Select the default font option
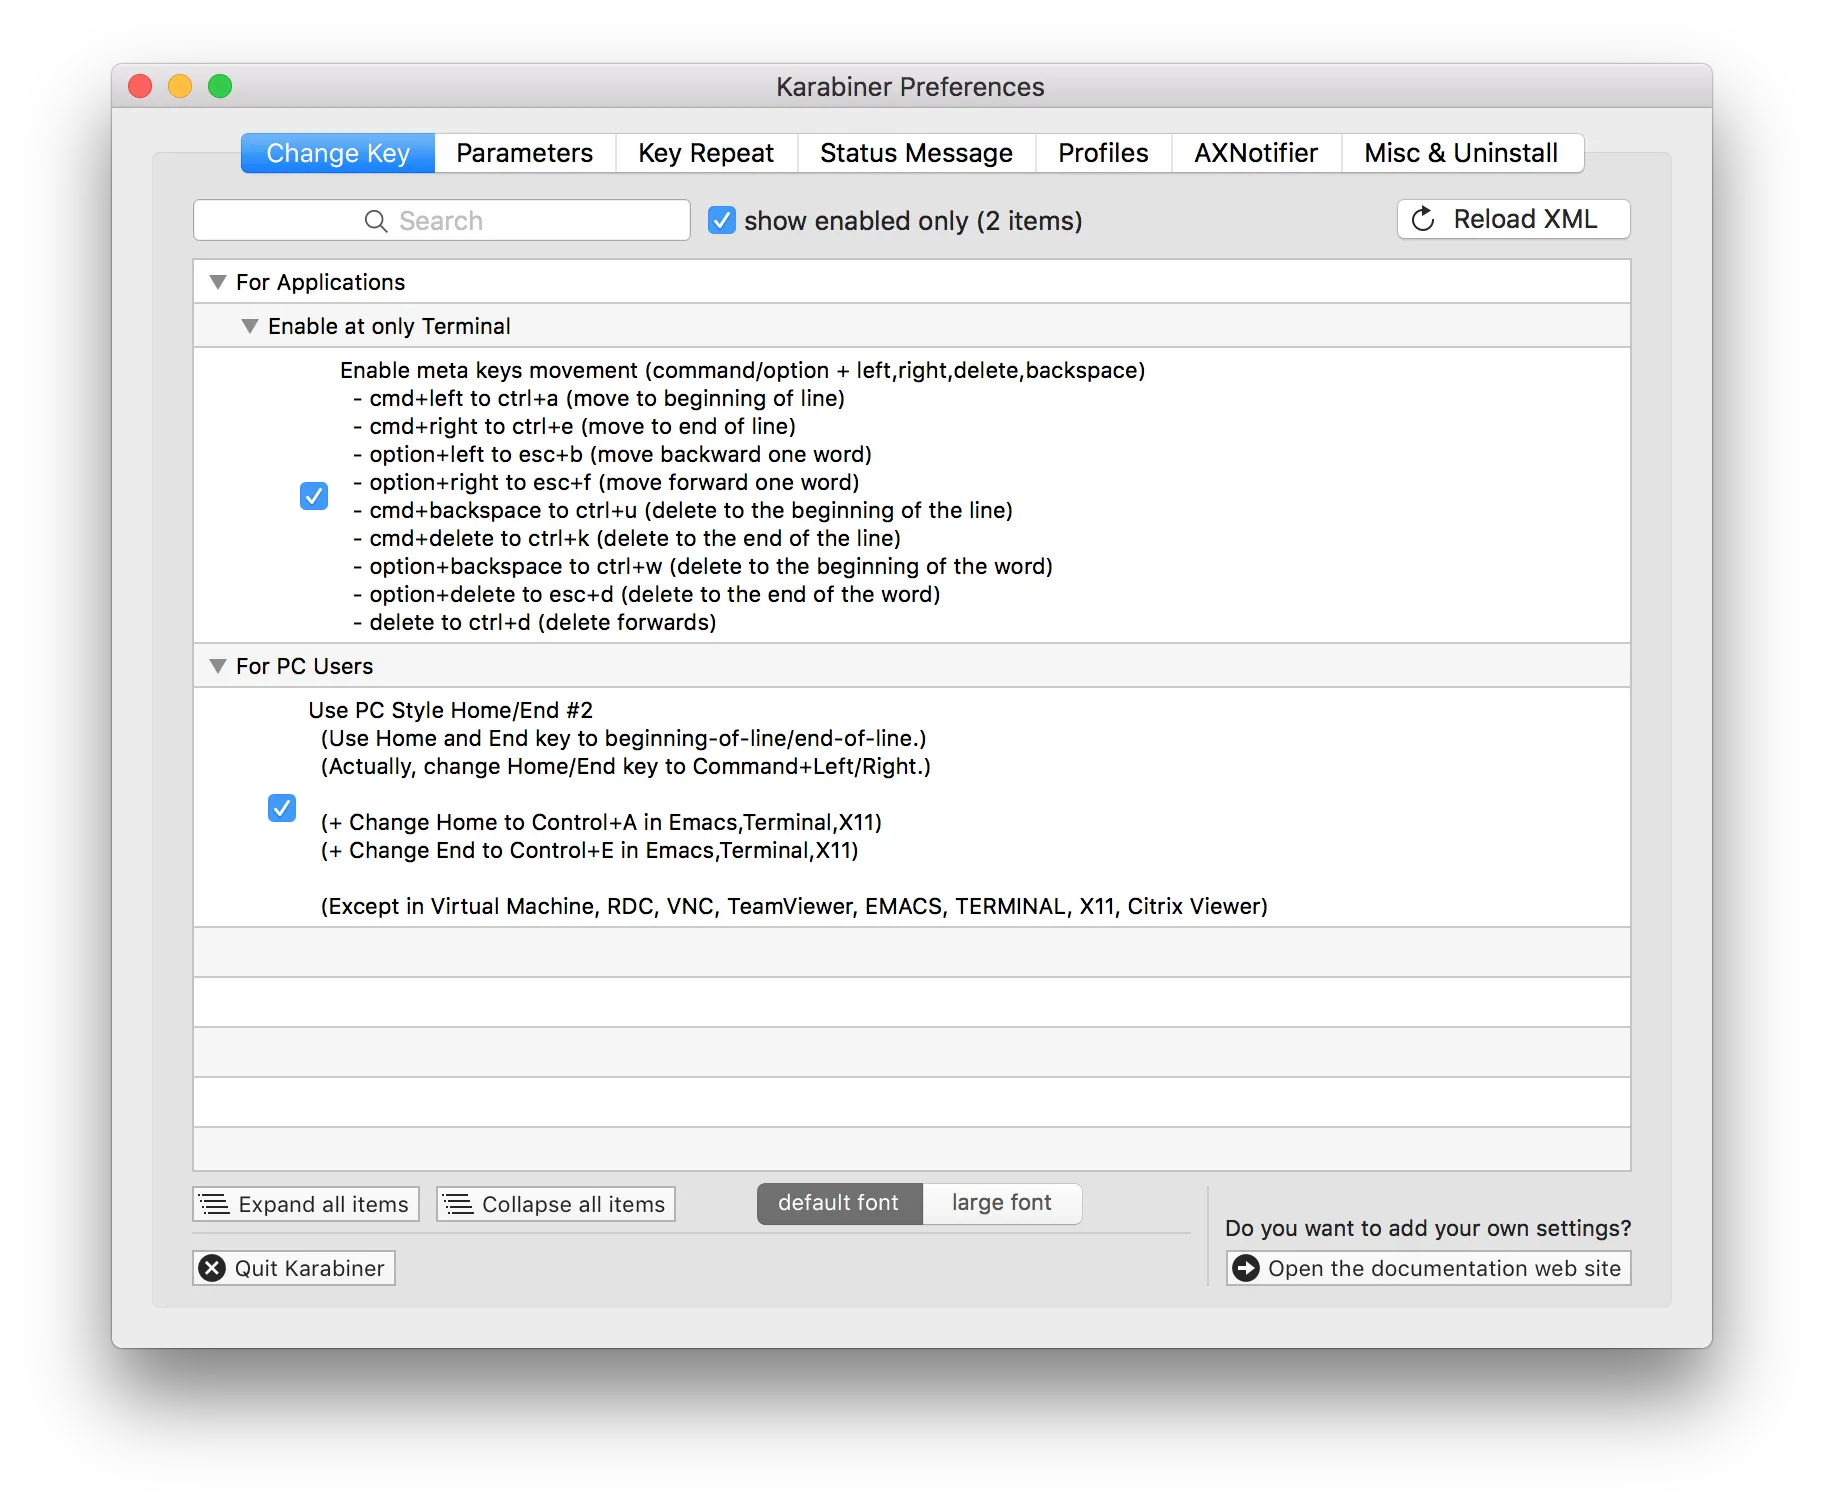The image size is (1824, 1508). tap(839, 1203)
